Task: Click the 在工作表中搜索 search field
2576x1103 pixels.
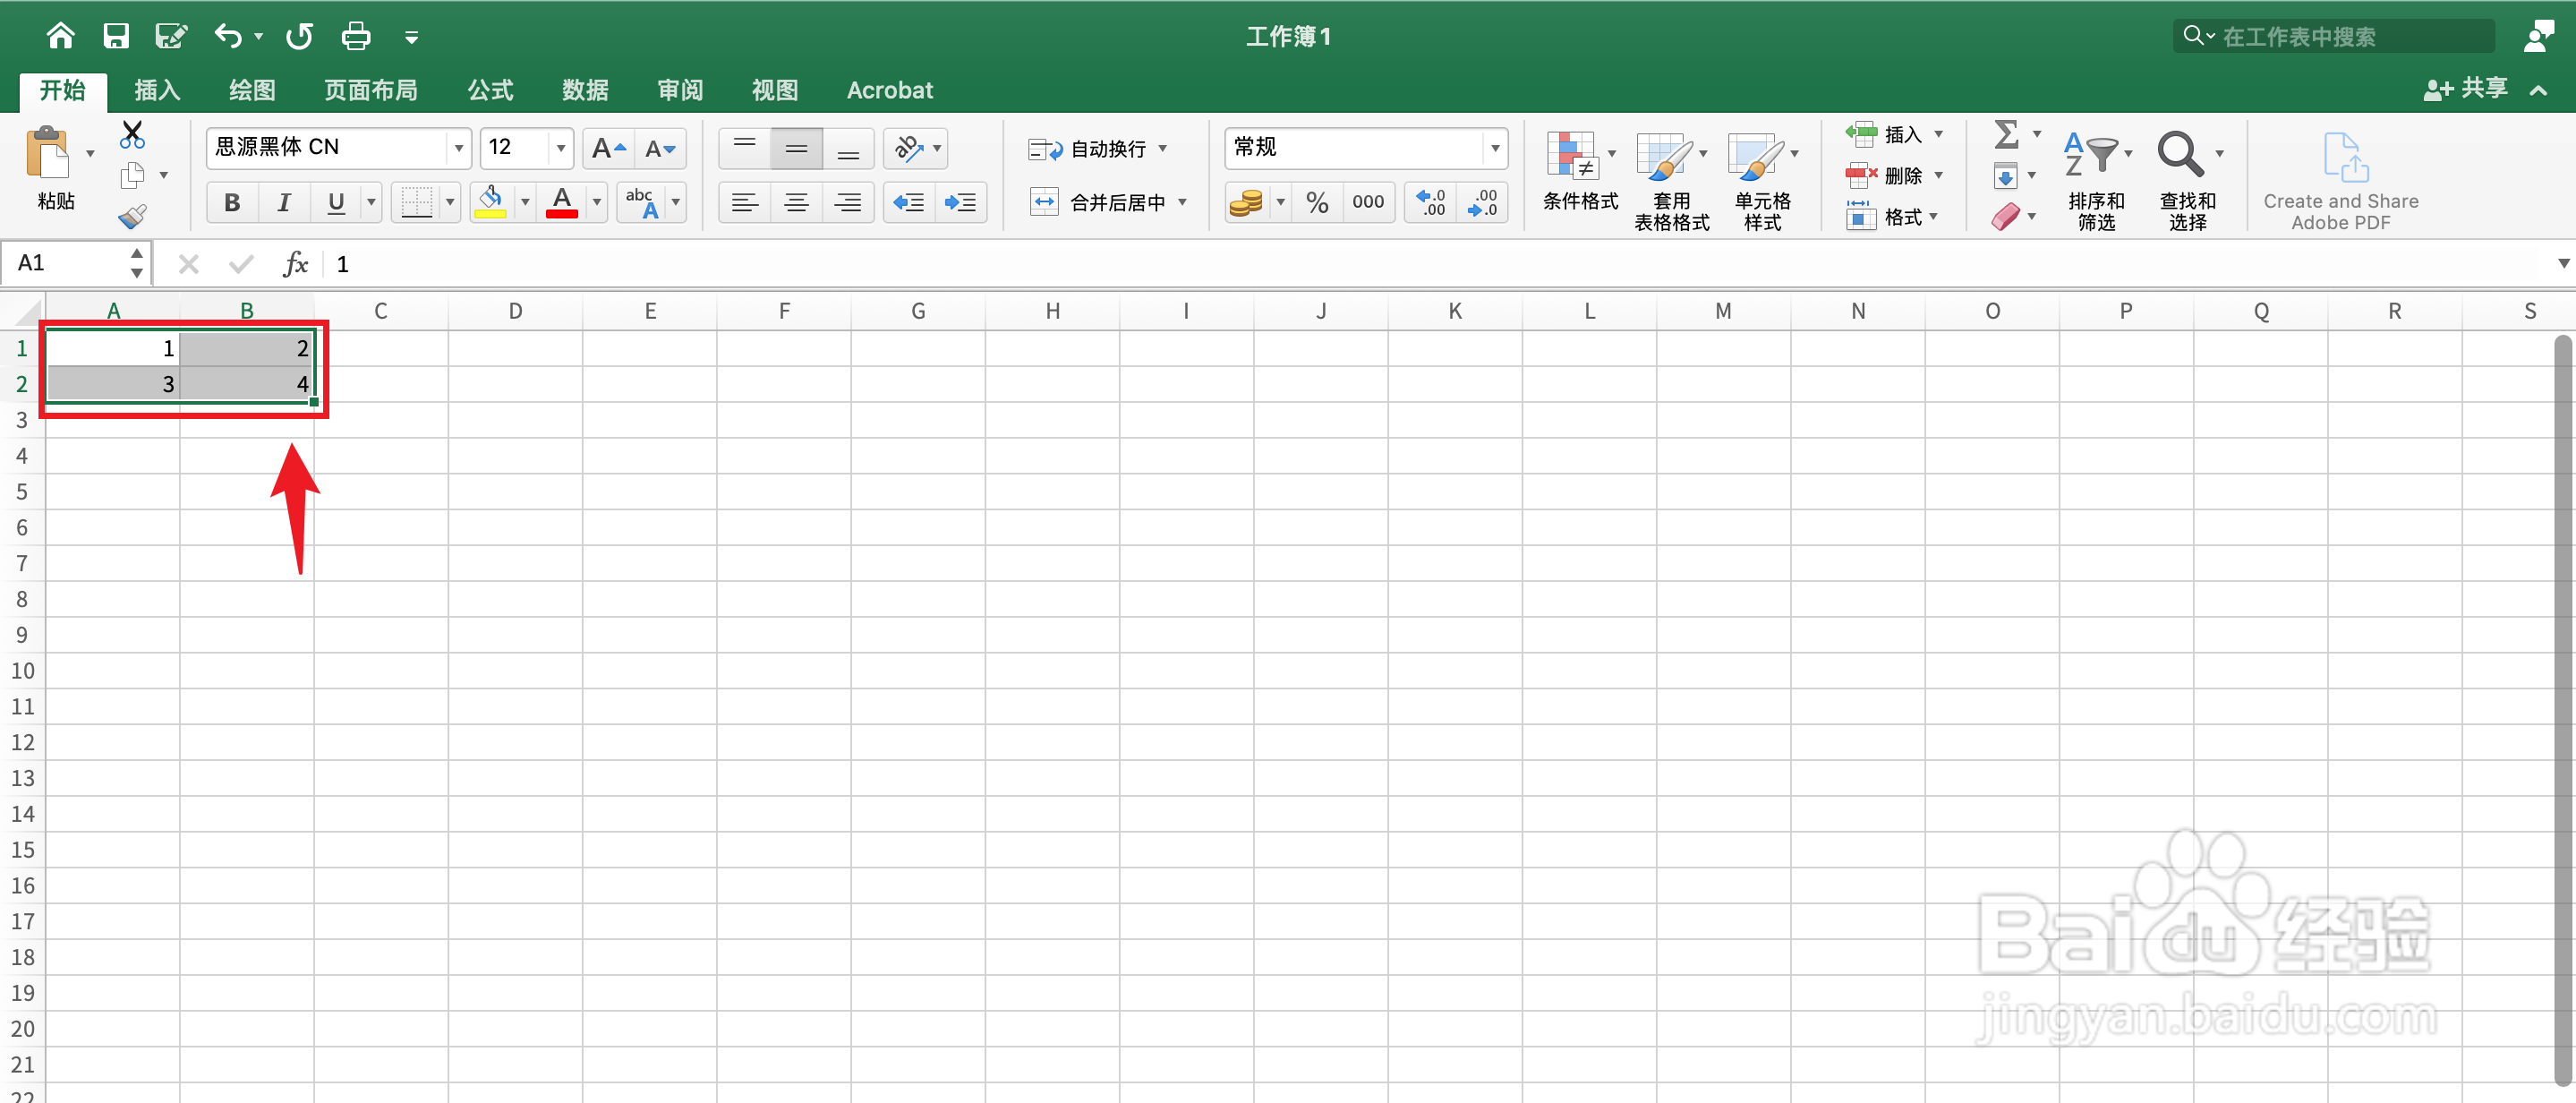Action: 2334,36
